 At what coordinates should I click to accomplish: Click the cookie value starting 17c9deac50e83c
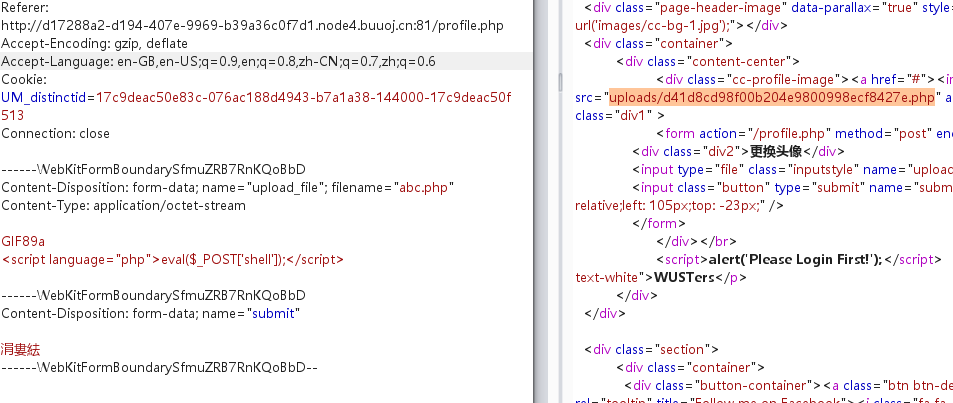pos(304,97)
